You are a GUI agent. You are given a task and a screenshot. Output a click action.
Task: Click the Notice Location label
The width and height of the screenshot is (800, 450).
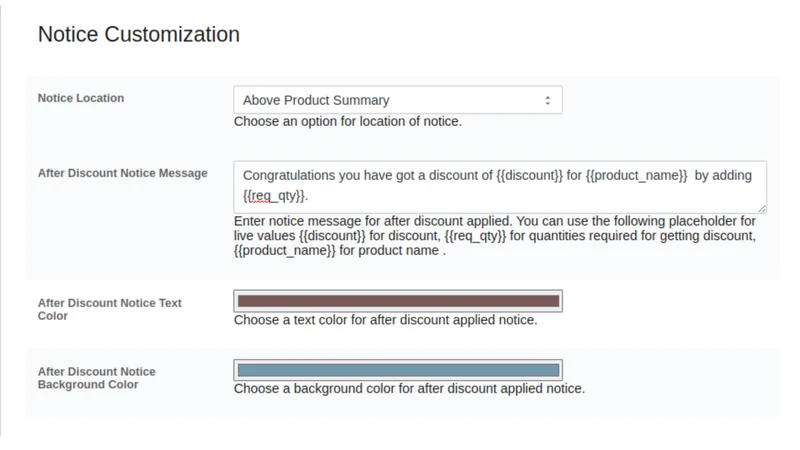point(81,98)
